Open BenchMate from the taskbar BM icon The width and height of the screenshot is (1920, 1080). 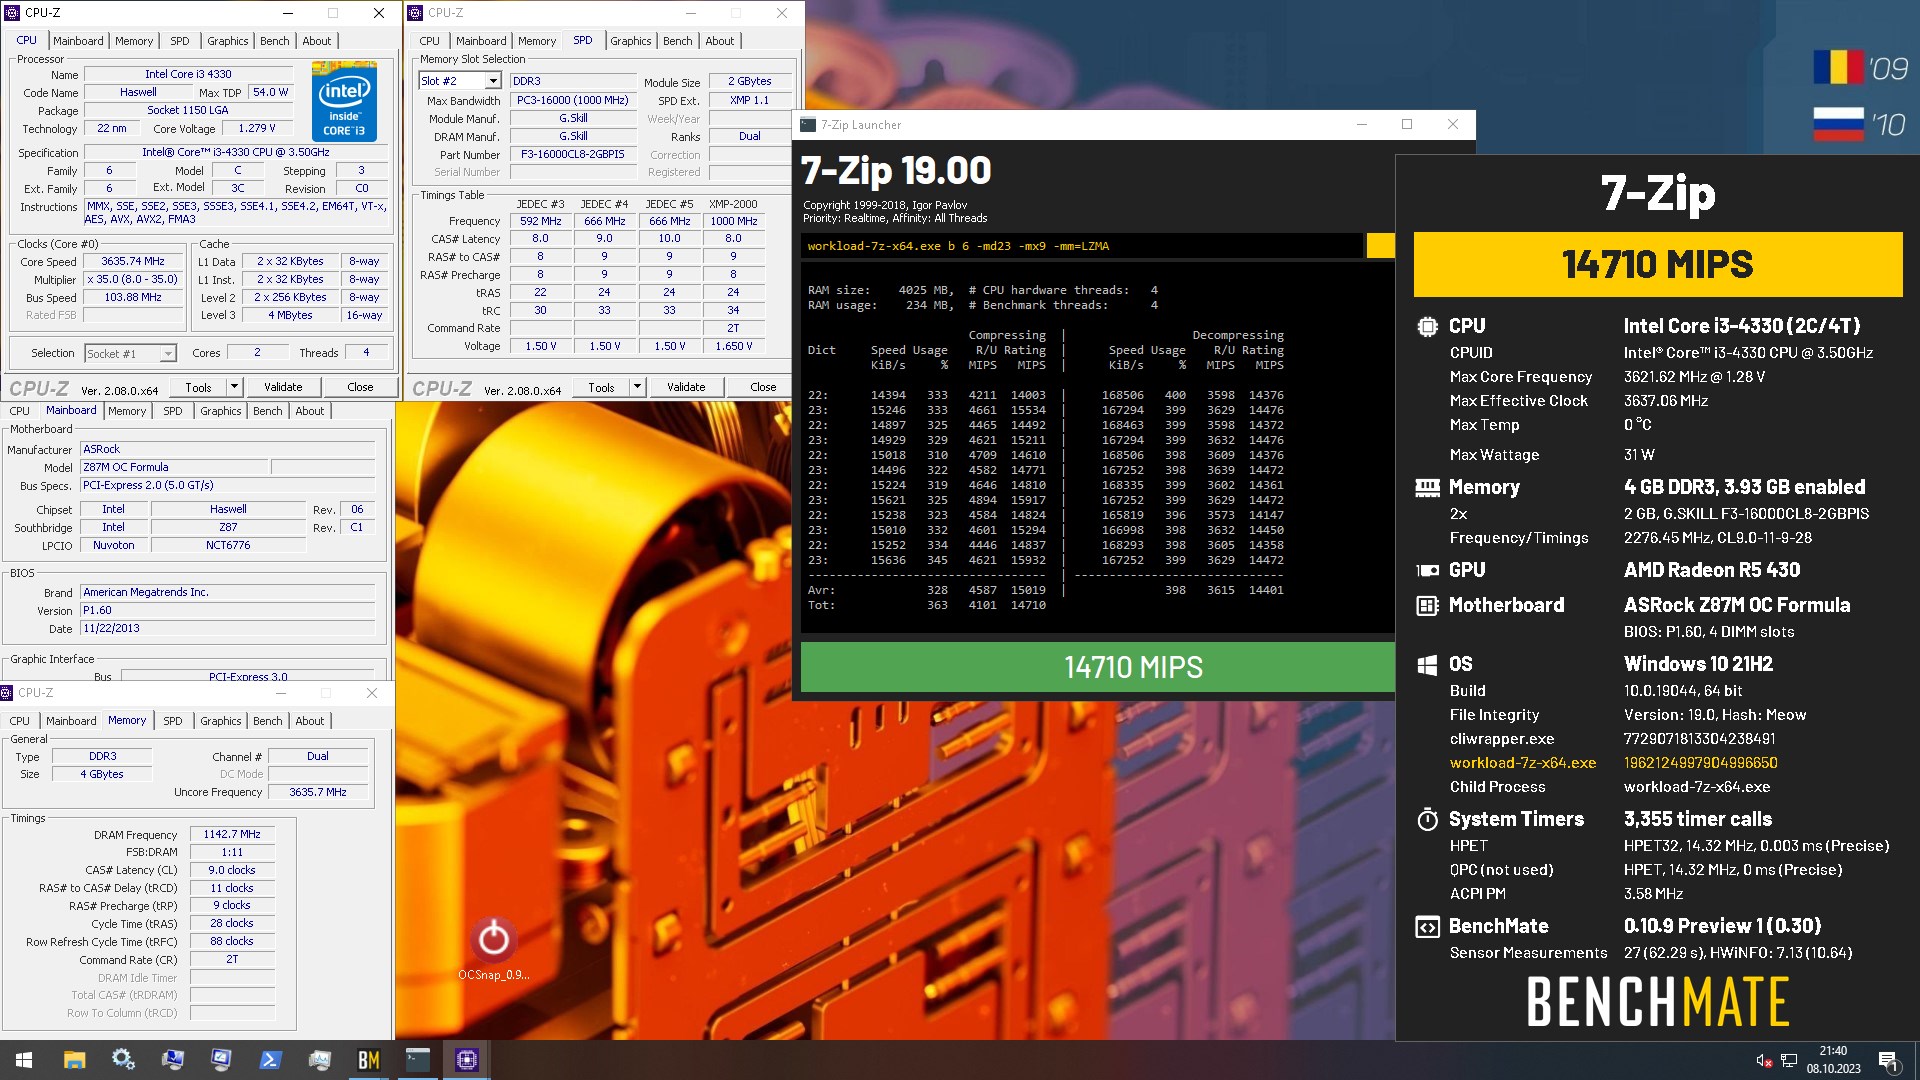coord(369,1060)
